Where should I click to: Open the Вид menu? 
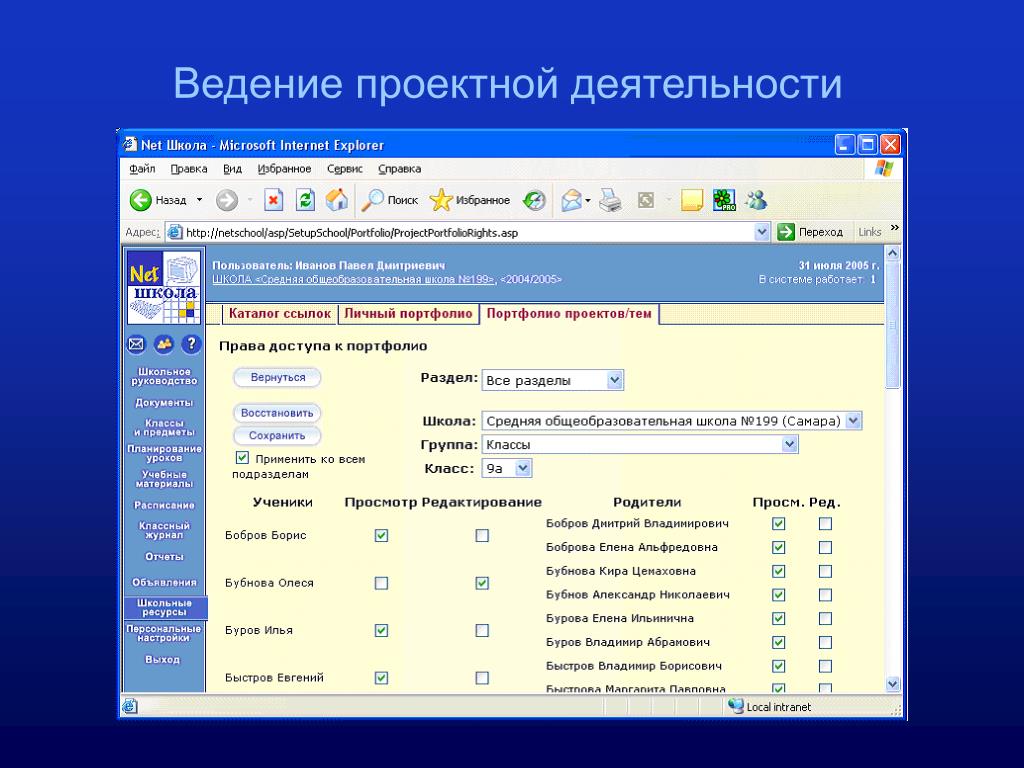(232, 168)
